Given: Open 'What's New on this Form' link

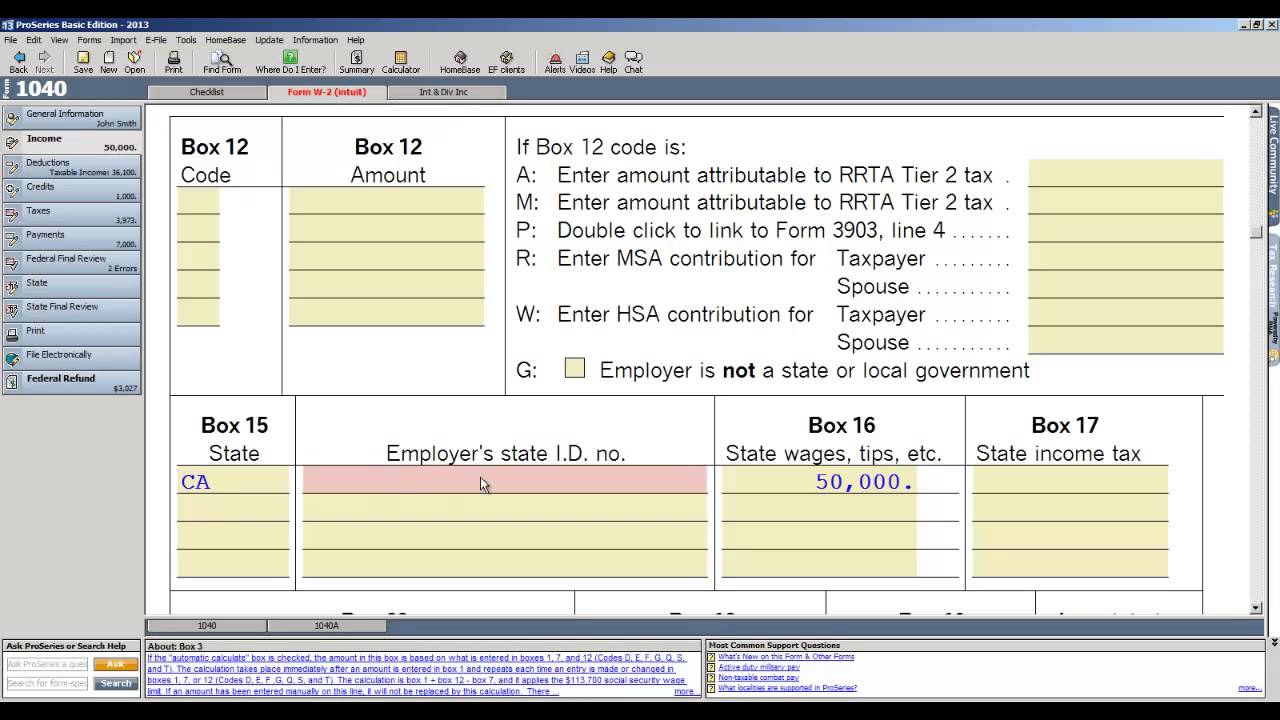Looking at the screenshot, I should coord(786,657).
